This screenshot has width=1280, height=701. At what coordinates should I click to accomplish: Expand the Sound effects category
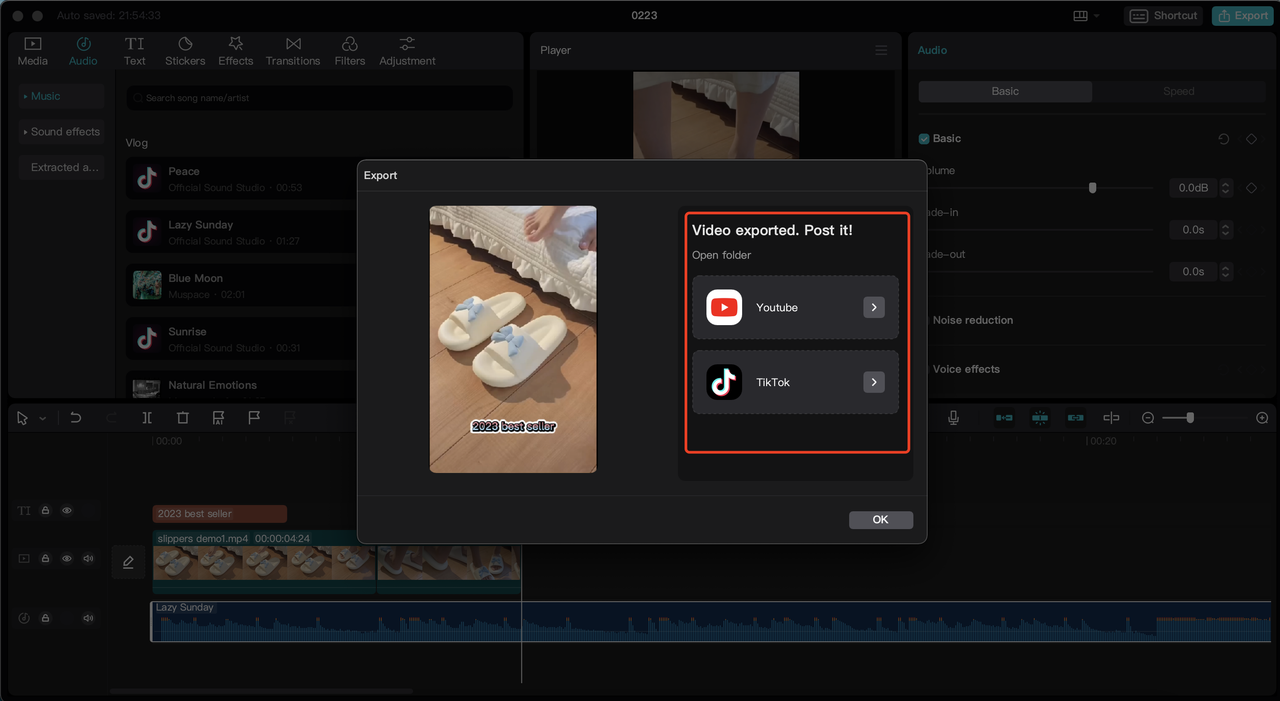tap(60, 131)
